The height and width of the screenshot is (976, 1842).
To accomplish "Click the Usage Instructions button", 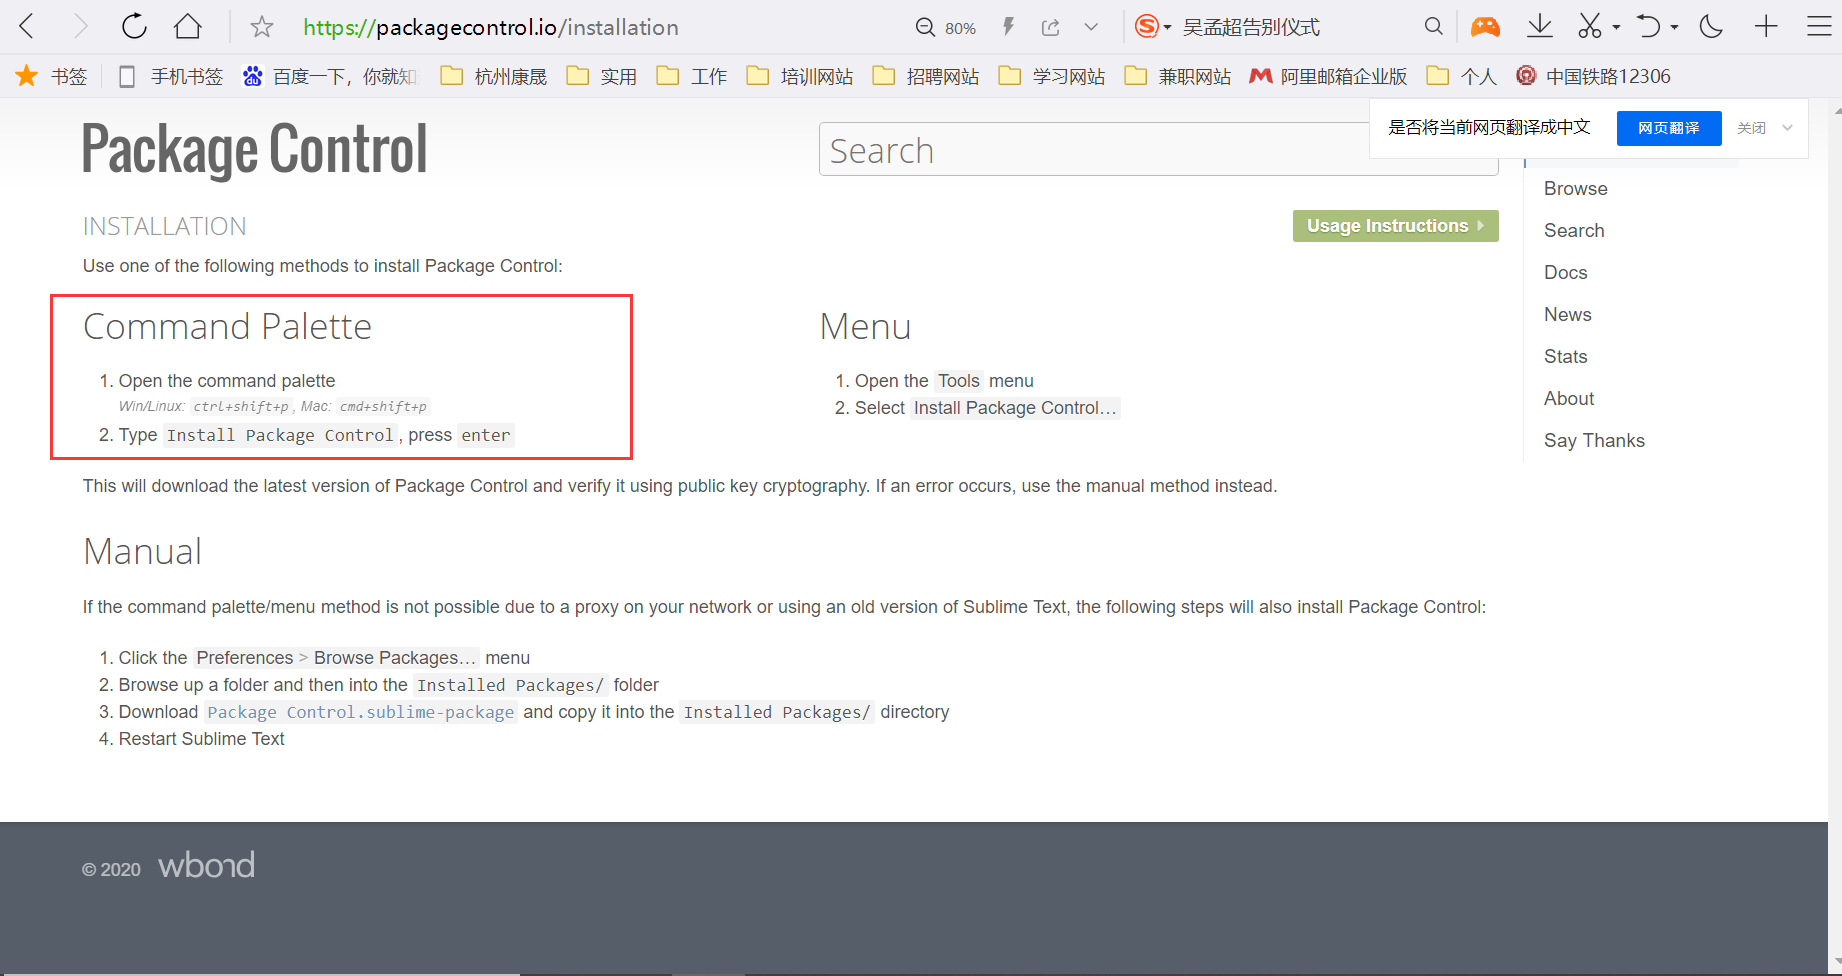I will (x=1395, y=226).
